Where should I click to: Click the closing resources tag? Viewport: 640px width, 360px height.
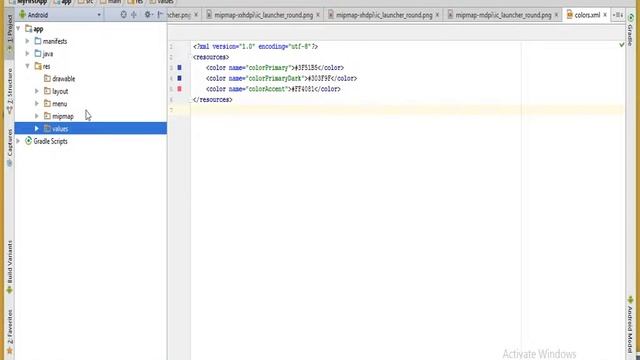(213, 100)
